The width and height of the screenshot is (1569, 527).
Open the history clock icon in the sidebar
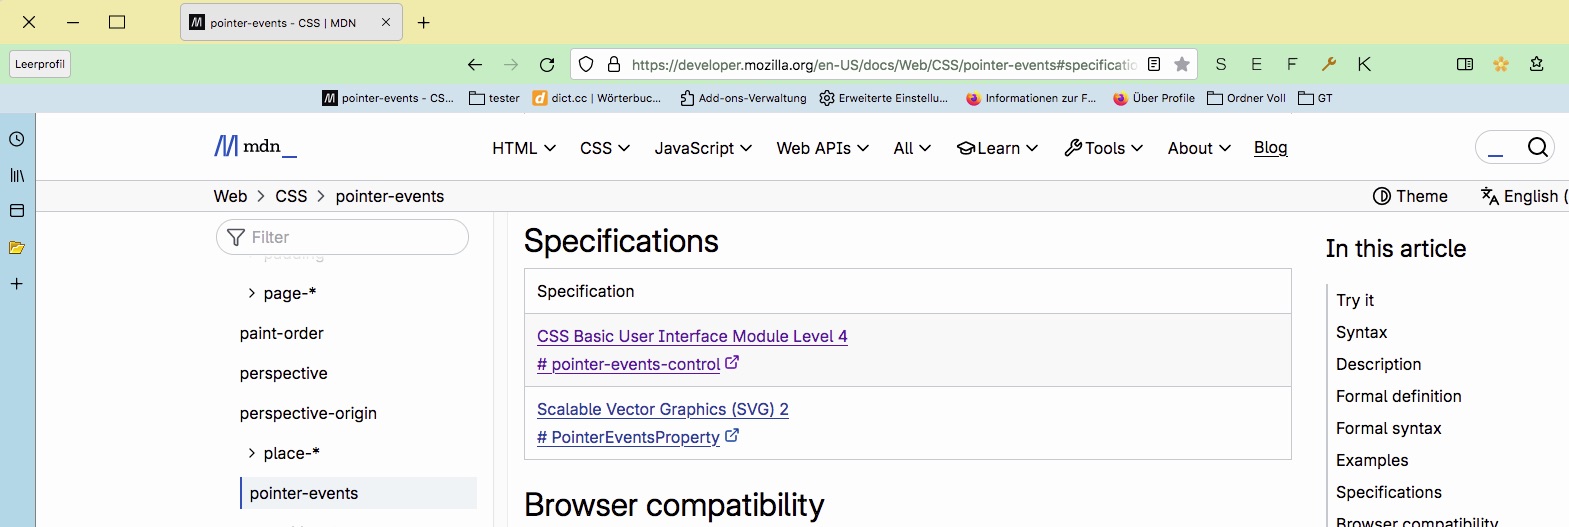point(17,140)
